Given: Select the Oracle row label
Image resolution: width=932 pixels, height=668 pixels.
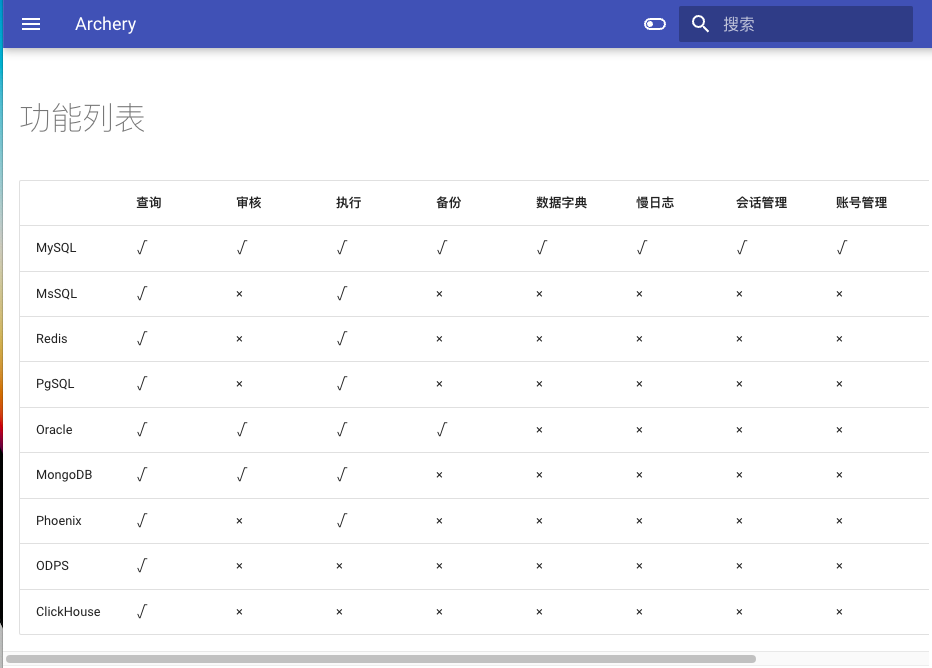Looking at the screenshot, I should [54, 430].
